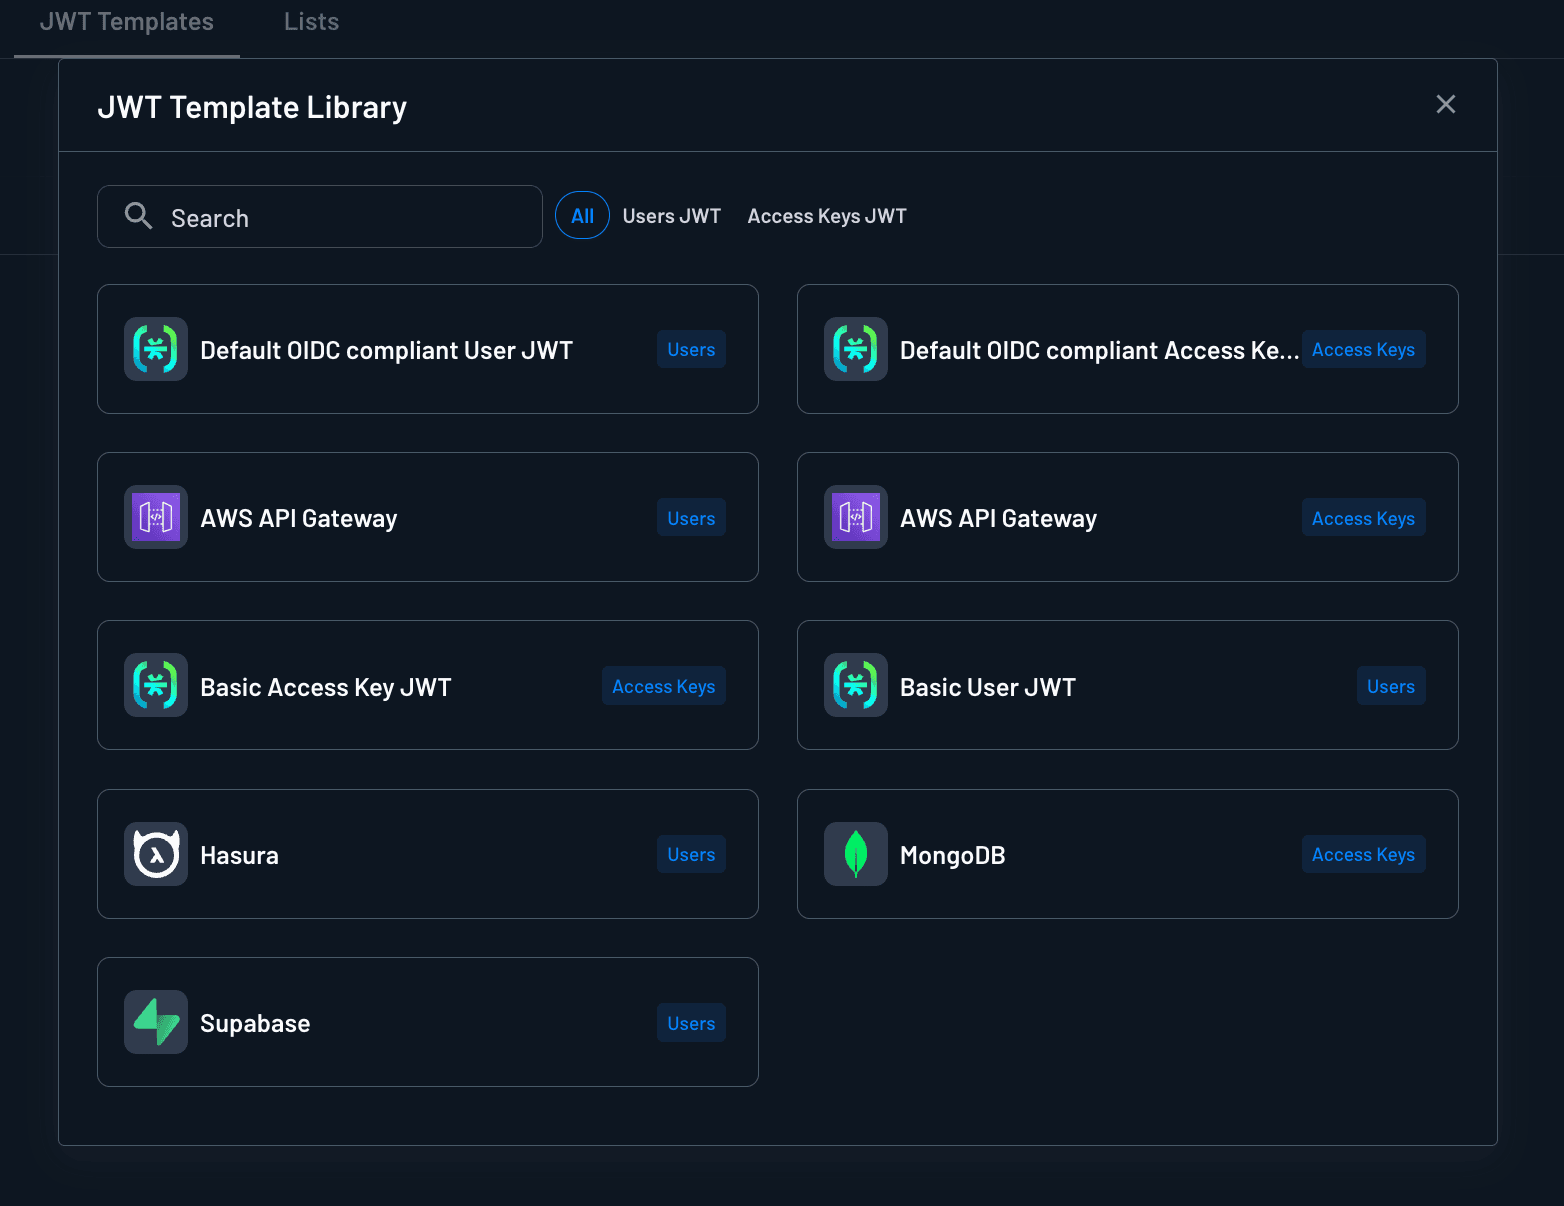Click the Basic User JWT icon

click(x=856, y=685)
